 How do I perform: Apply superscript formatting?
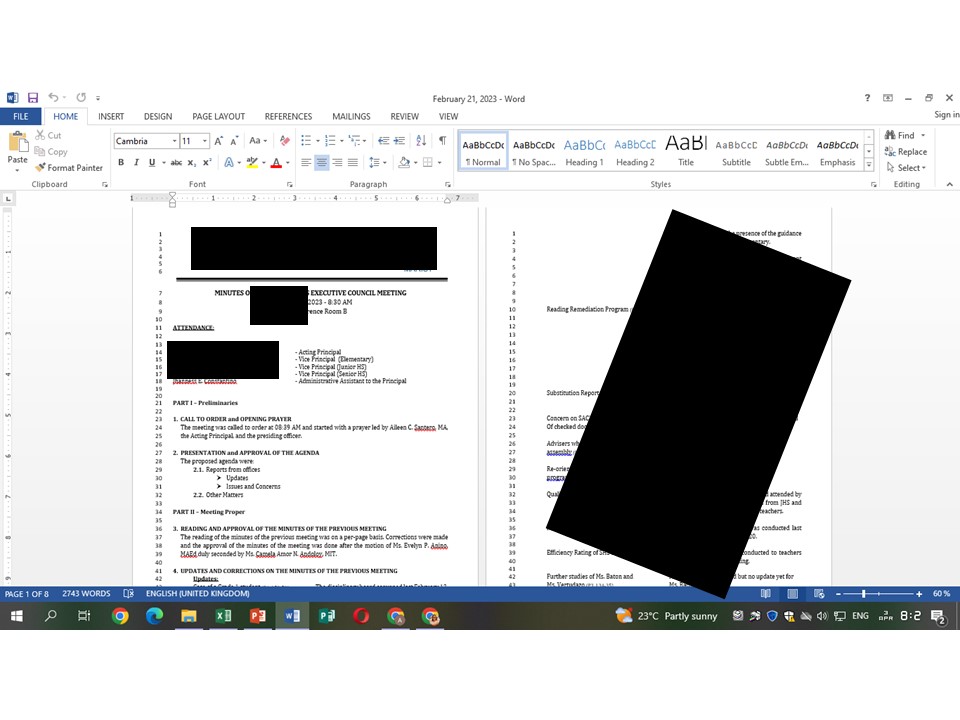207,162
